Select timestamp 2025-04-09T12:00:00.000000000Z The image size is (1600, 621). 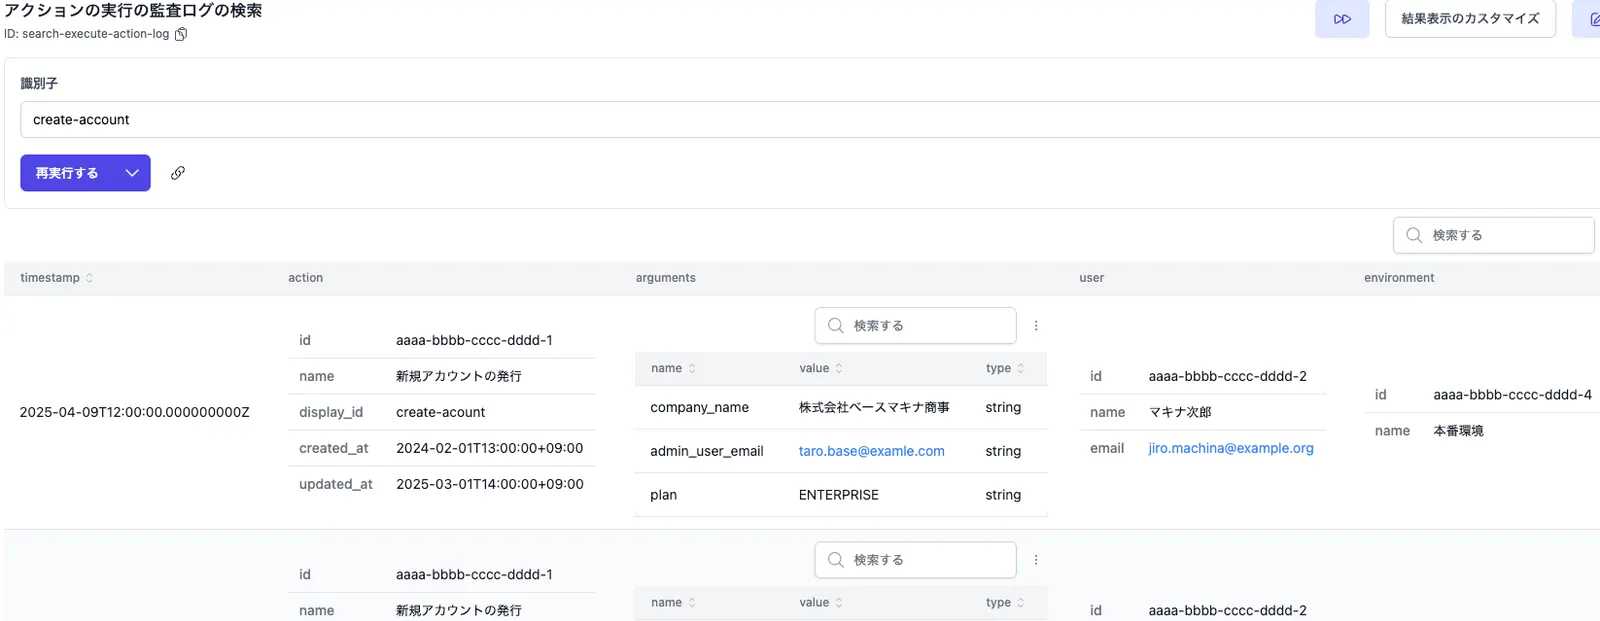tap(135, 412)
